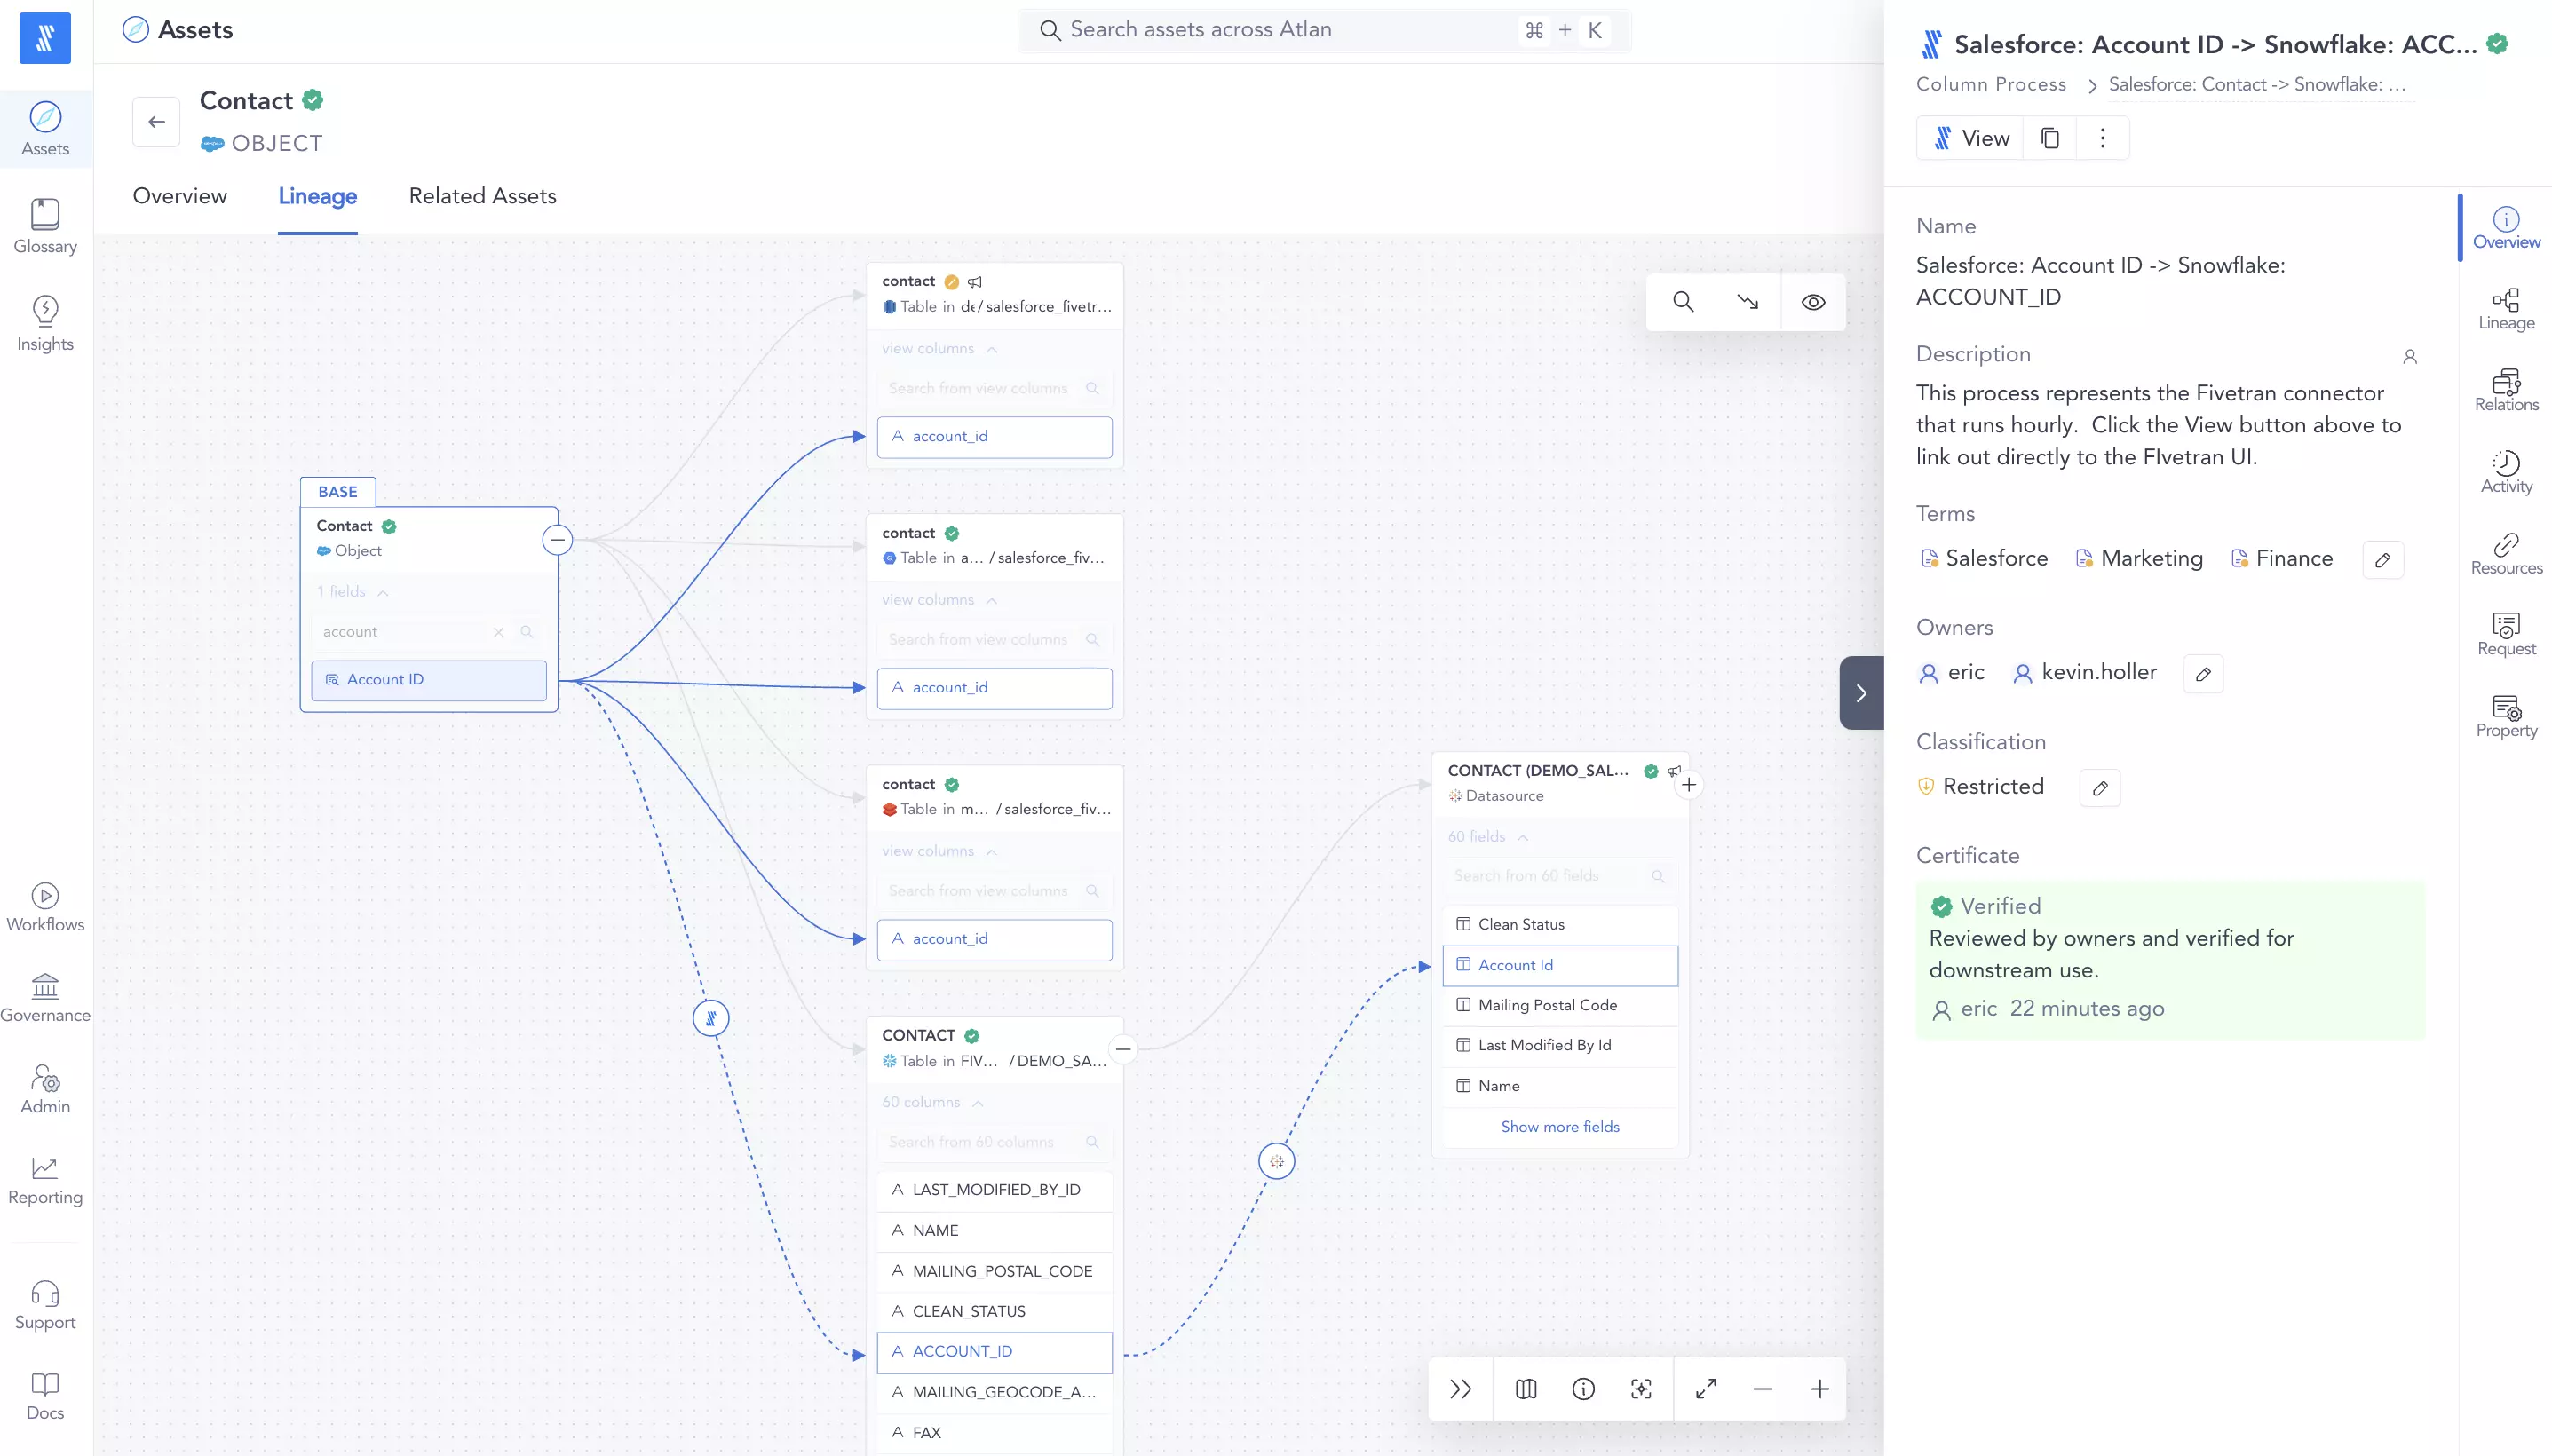This screenshot has width=2552, height=1456.
Task: Click the minimap icon in bottom toolbar
Action: 1526,1389
